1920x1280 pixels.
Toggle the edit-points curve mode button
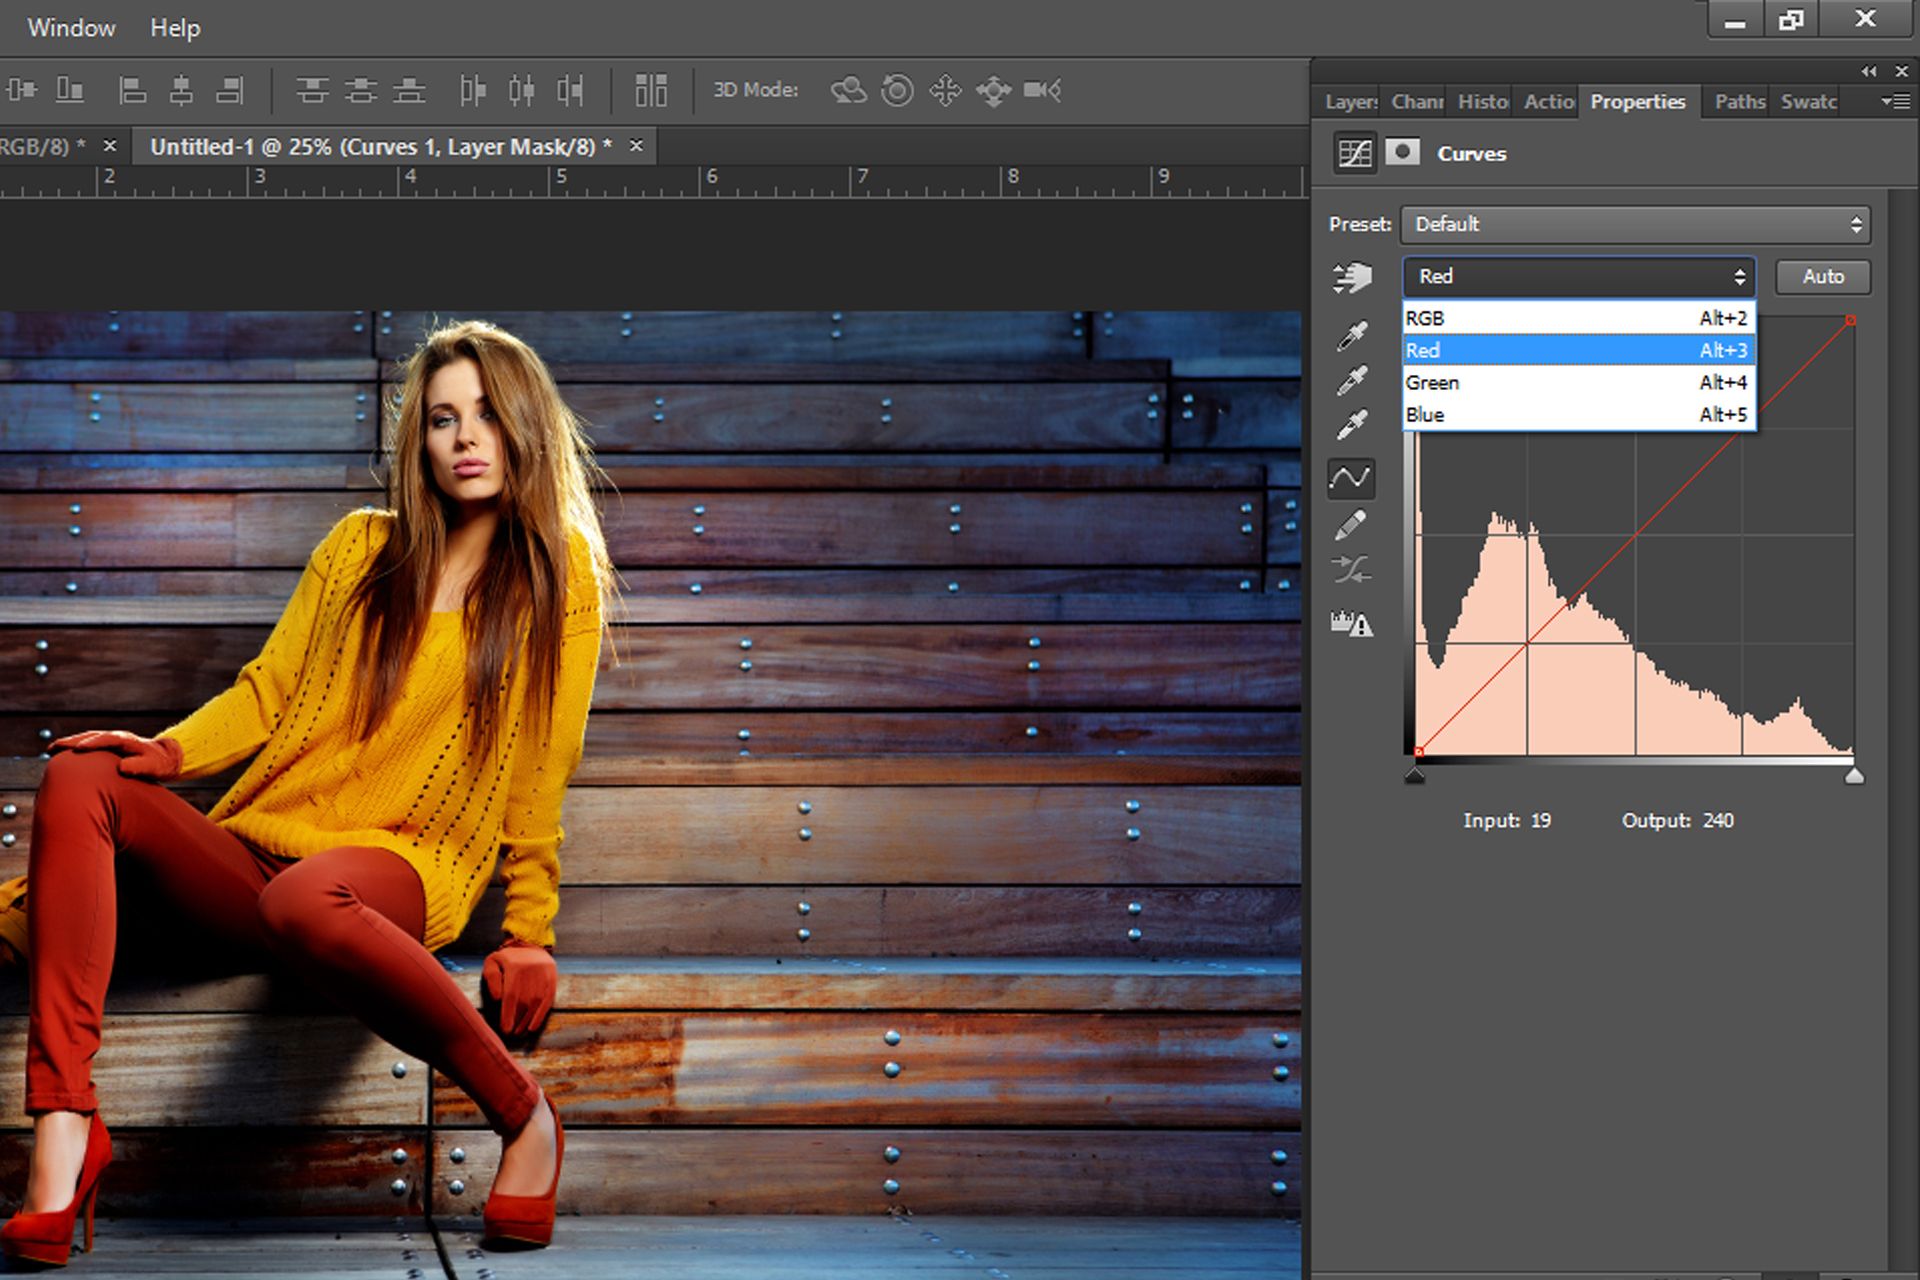tap(1350, 478)
